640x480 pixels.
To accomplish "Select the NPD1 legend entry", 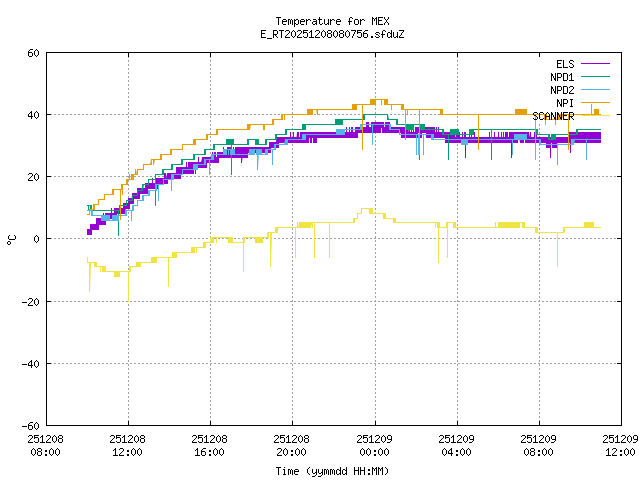I will tap(561, 77).
